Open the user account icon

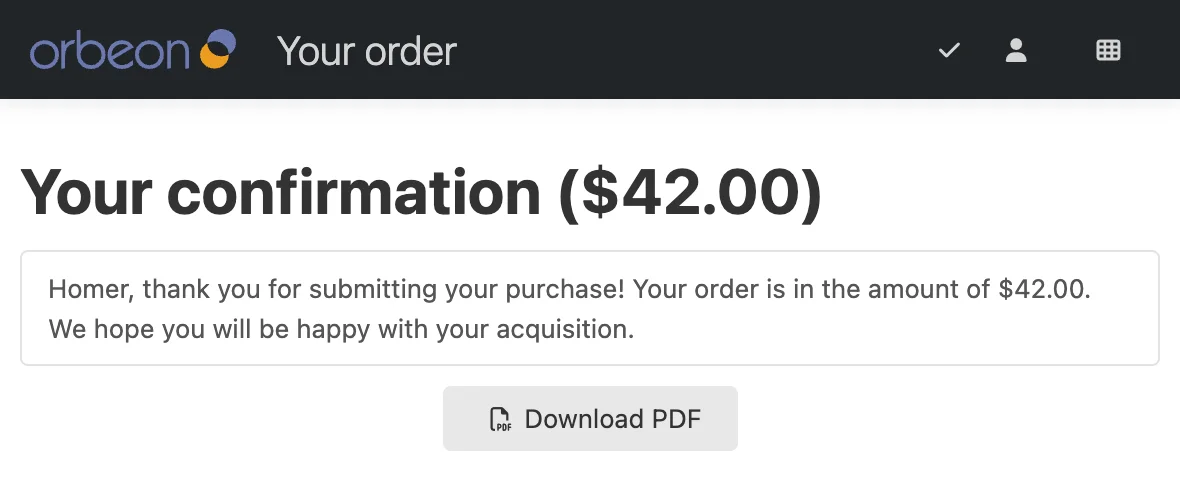click(x=1016, y=50)
